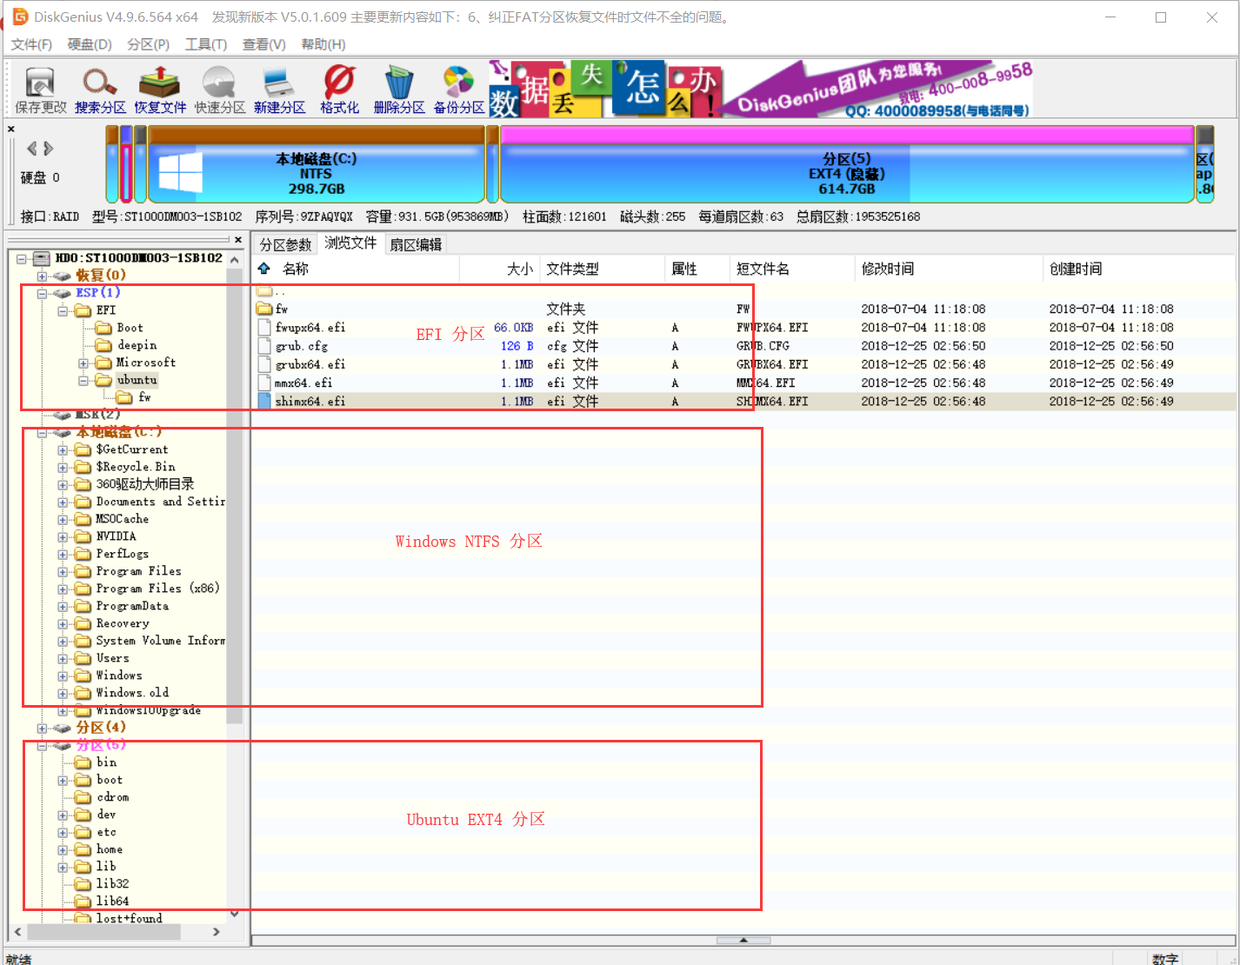
Task: Open the Backup Partition (备份分区) tool
Action: (459, 90)
